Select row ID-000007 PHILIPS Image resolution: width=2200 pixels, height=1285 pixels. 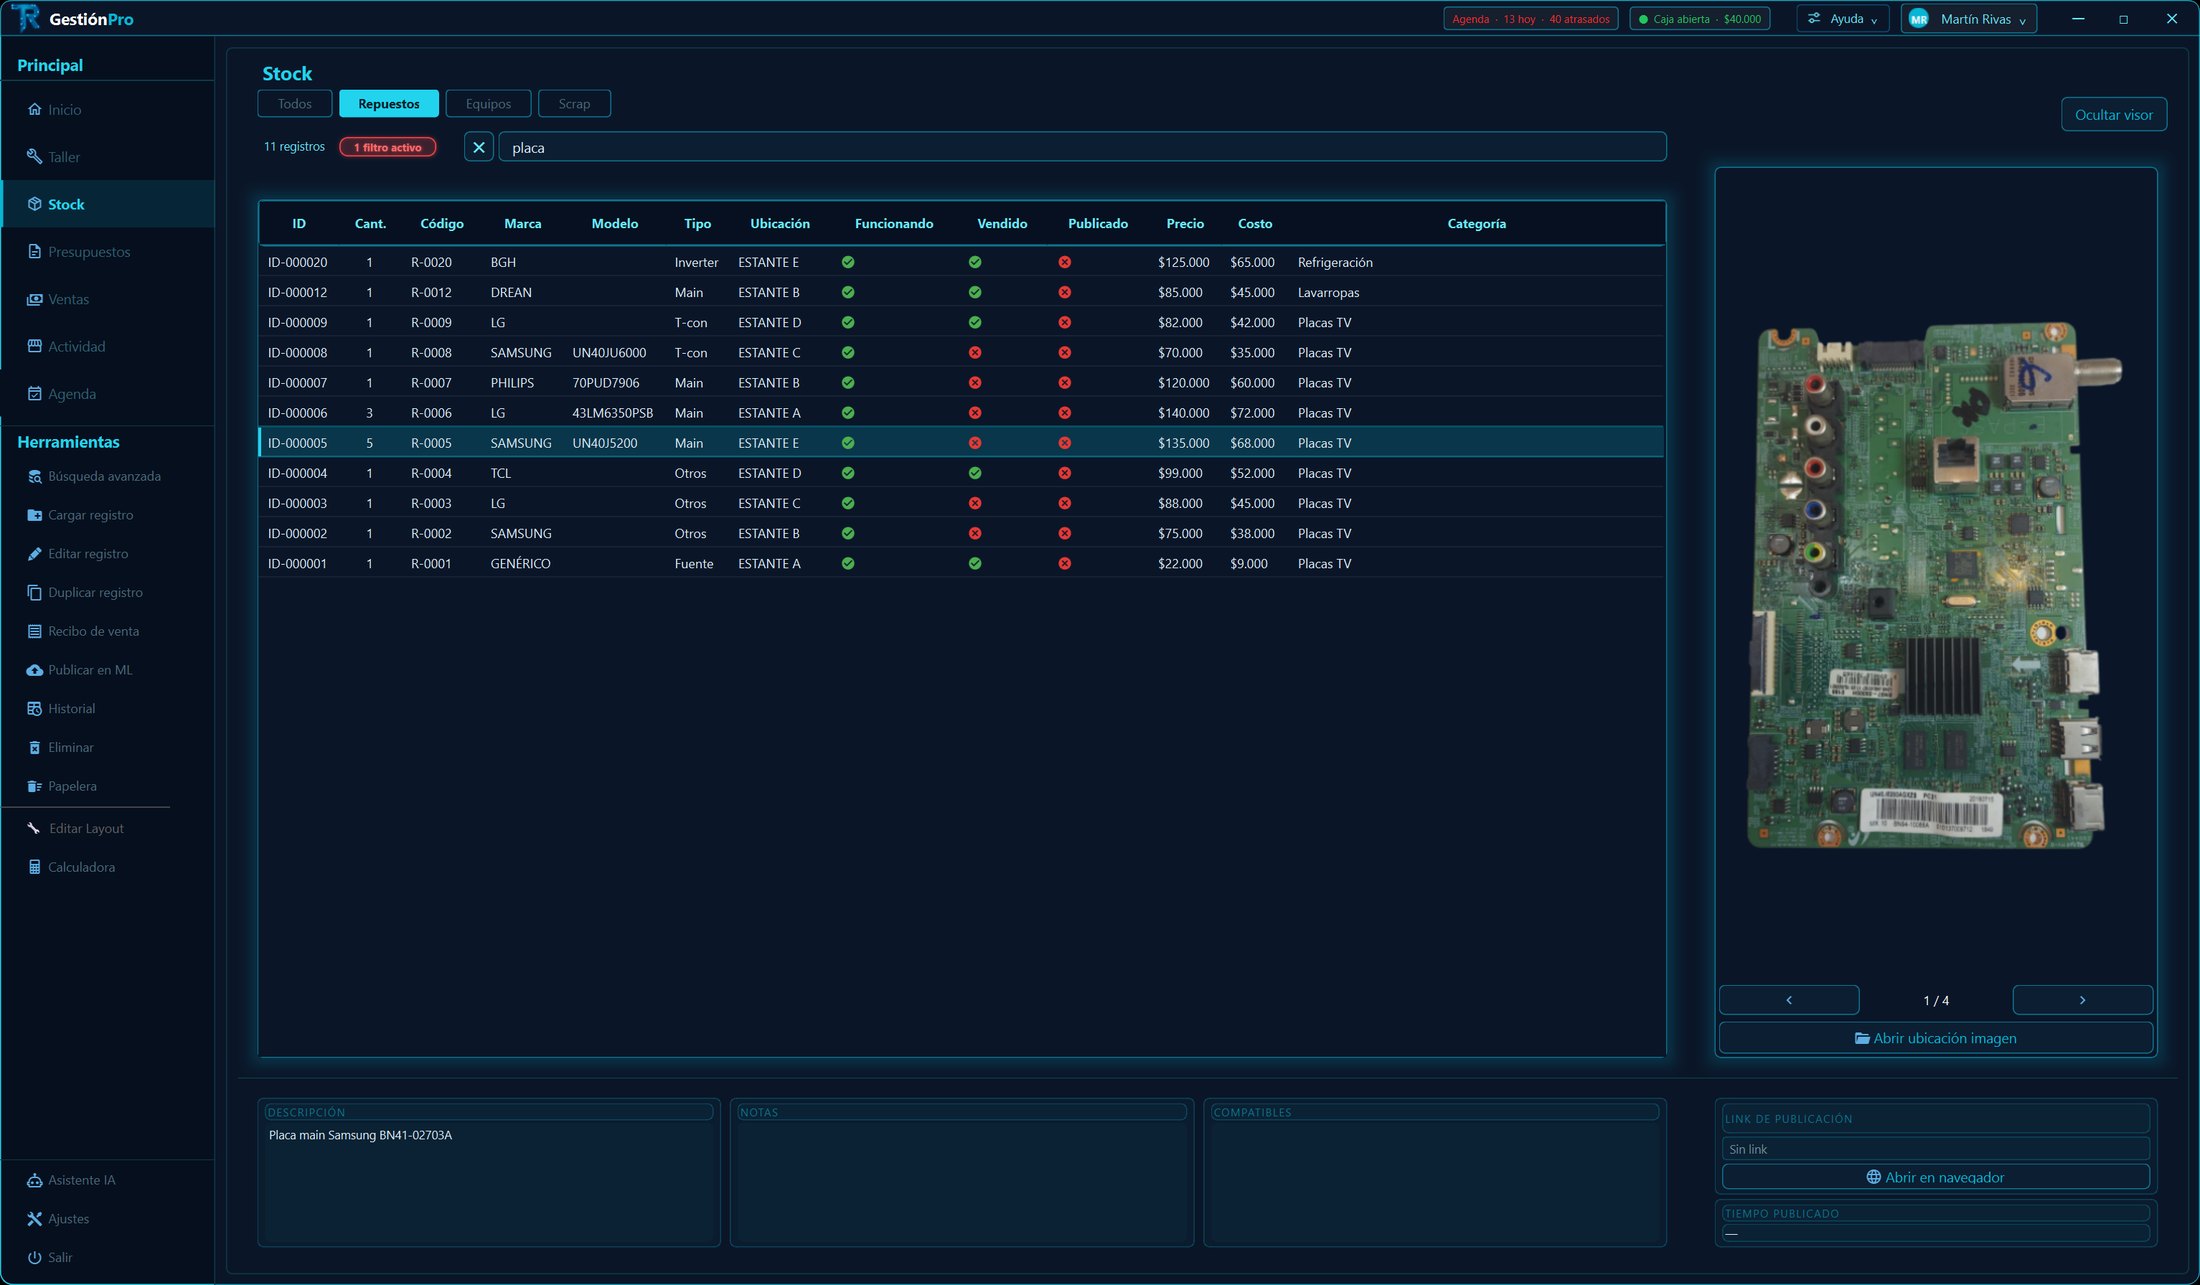962,383
